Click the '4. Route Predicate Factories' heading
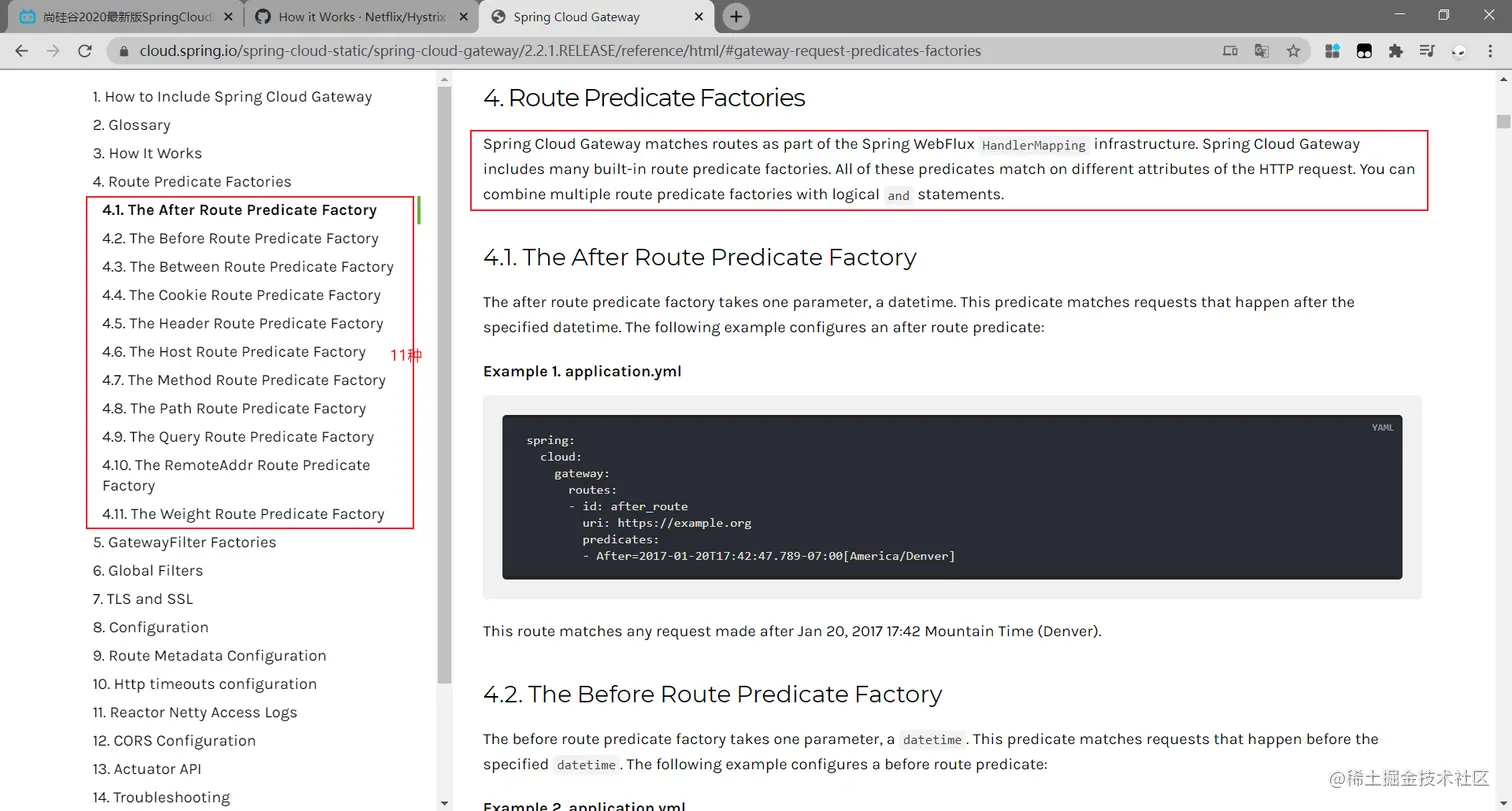Viewport: 1512px width, 811px height. tap(644, 98)
